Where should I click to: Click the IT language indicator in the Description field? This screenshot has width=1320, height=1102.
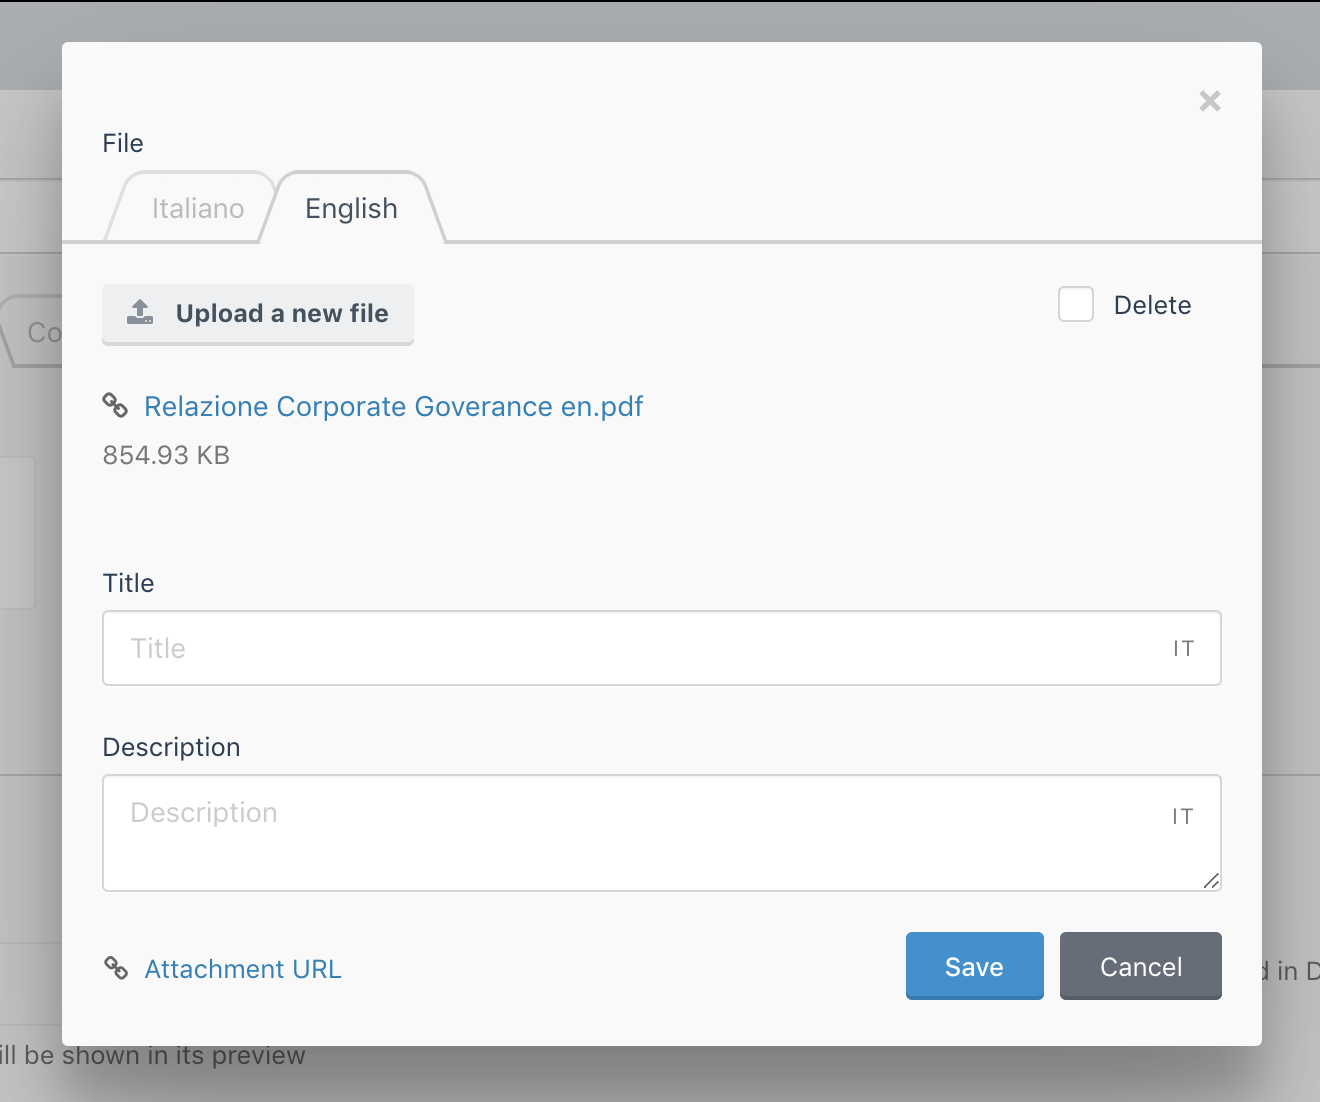point(1183,816)
